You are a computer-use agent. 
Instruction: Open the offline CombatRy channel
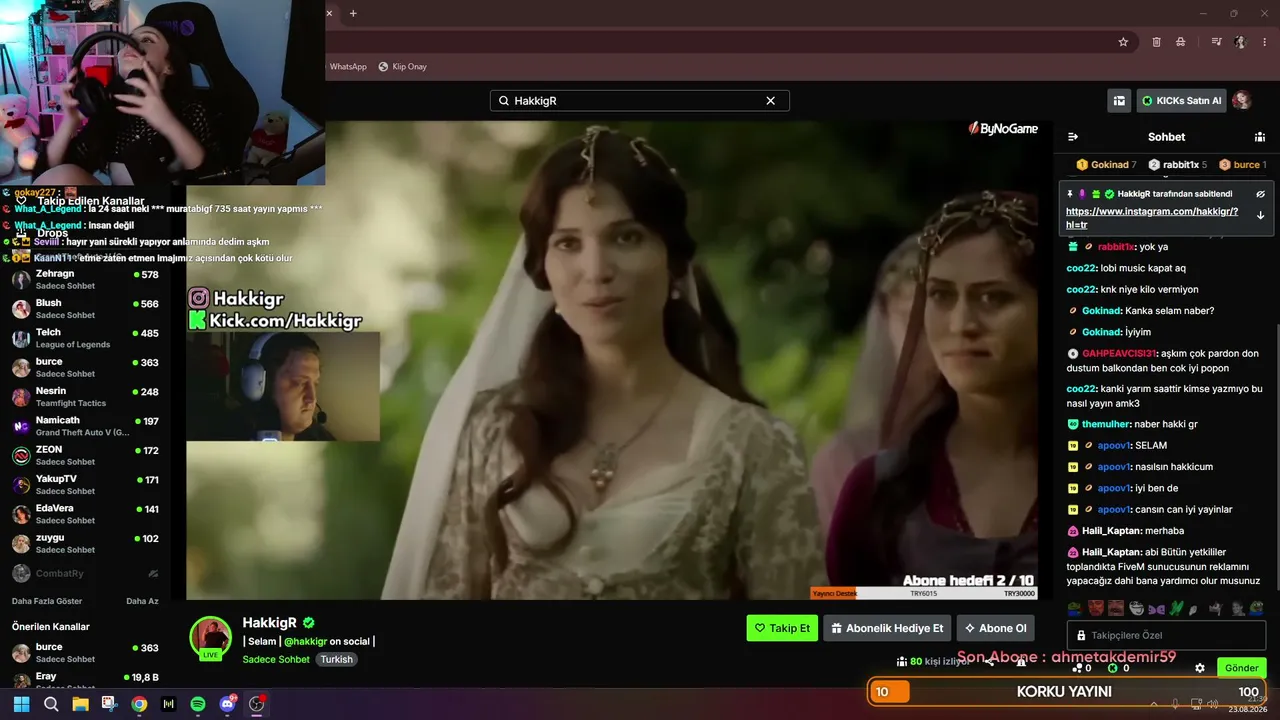pyautogui.click(x=85, y=573)
